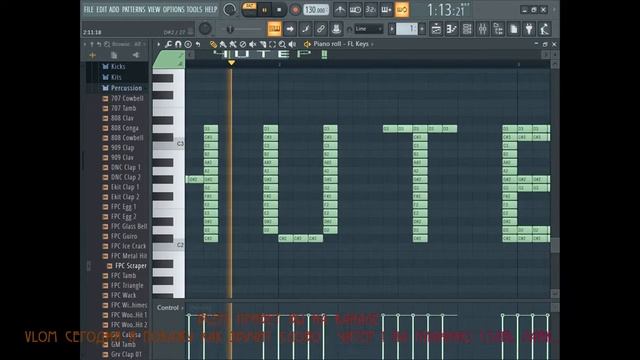Viewport: 640px width, 360px height.
Task: Arm the record button
Action: coord(295,10)
